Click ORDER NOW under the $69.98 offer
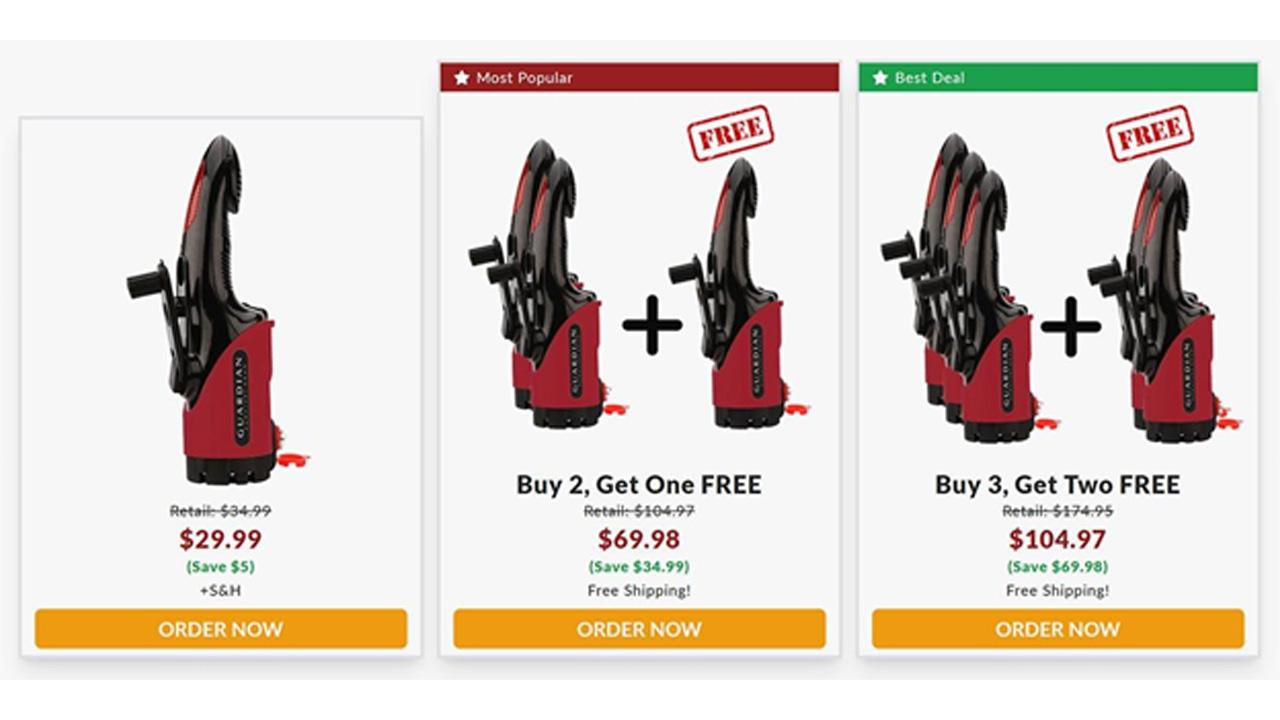The width and height of the screenshot is (1280, 720). click(x=639, y=629)
